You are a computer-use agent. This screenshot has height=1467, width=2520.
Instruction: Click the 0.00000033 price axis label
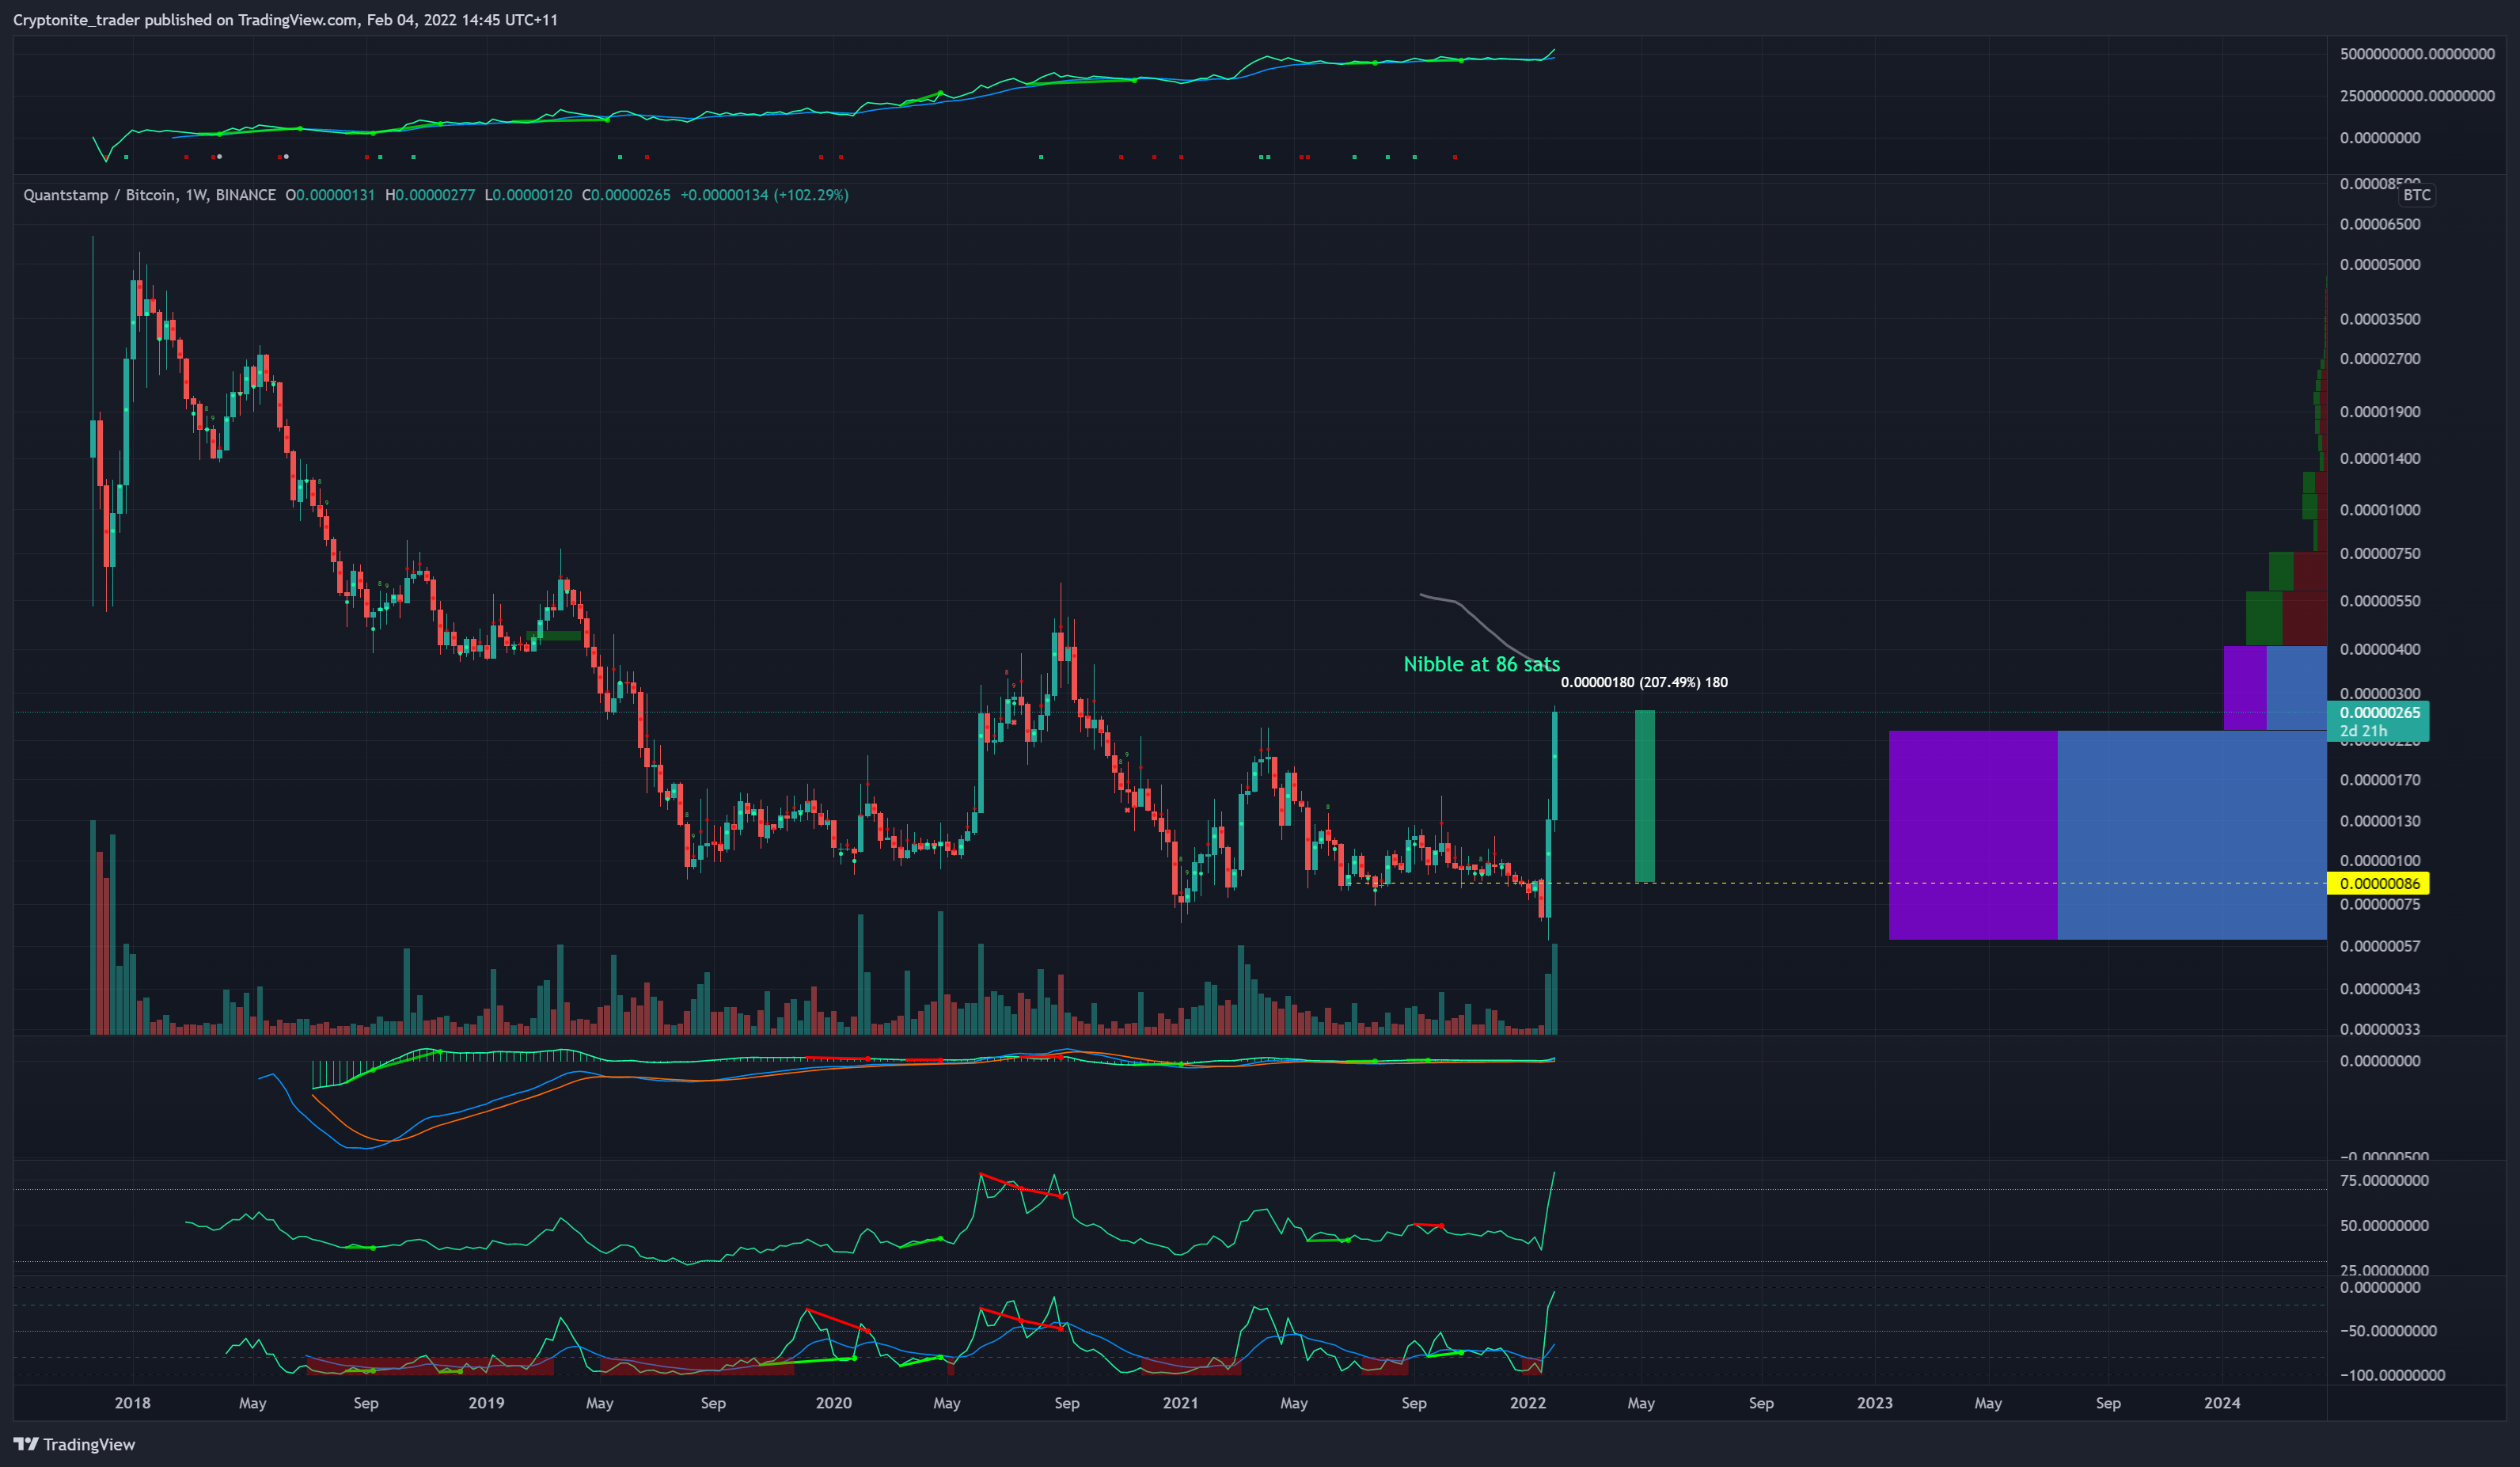pyautogui.click(x=2380, y=1029)
